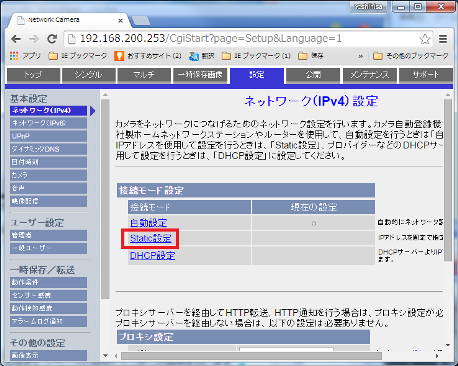The image size is (458, 366).
Task: Select ダイナミックDNS in the sidebar
Action: click(x=48, y=149)
